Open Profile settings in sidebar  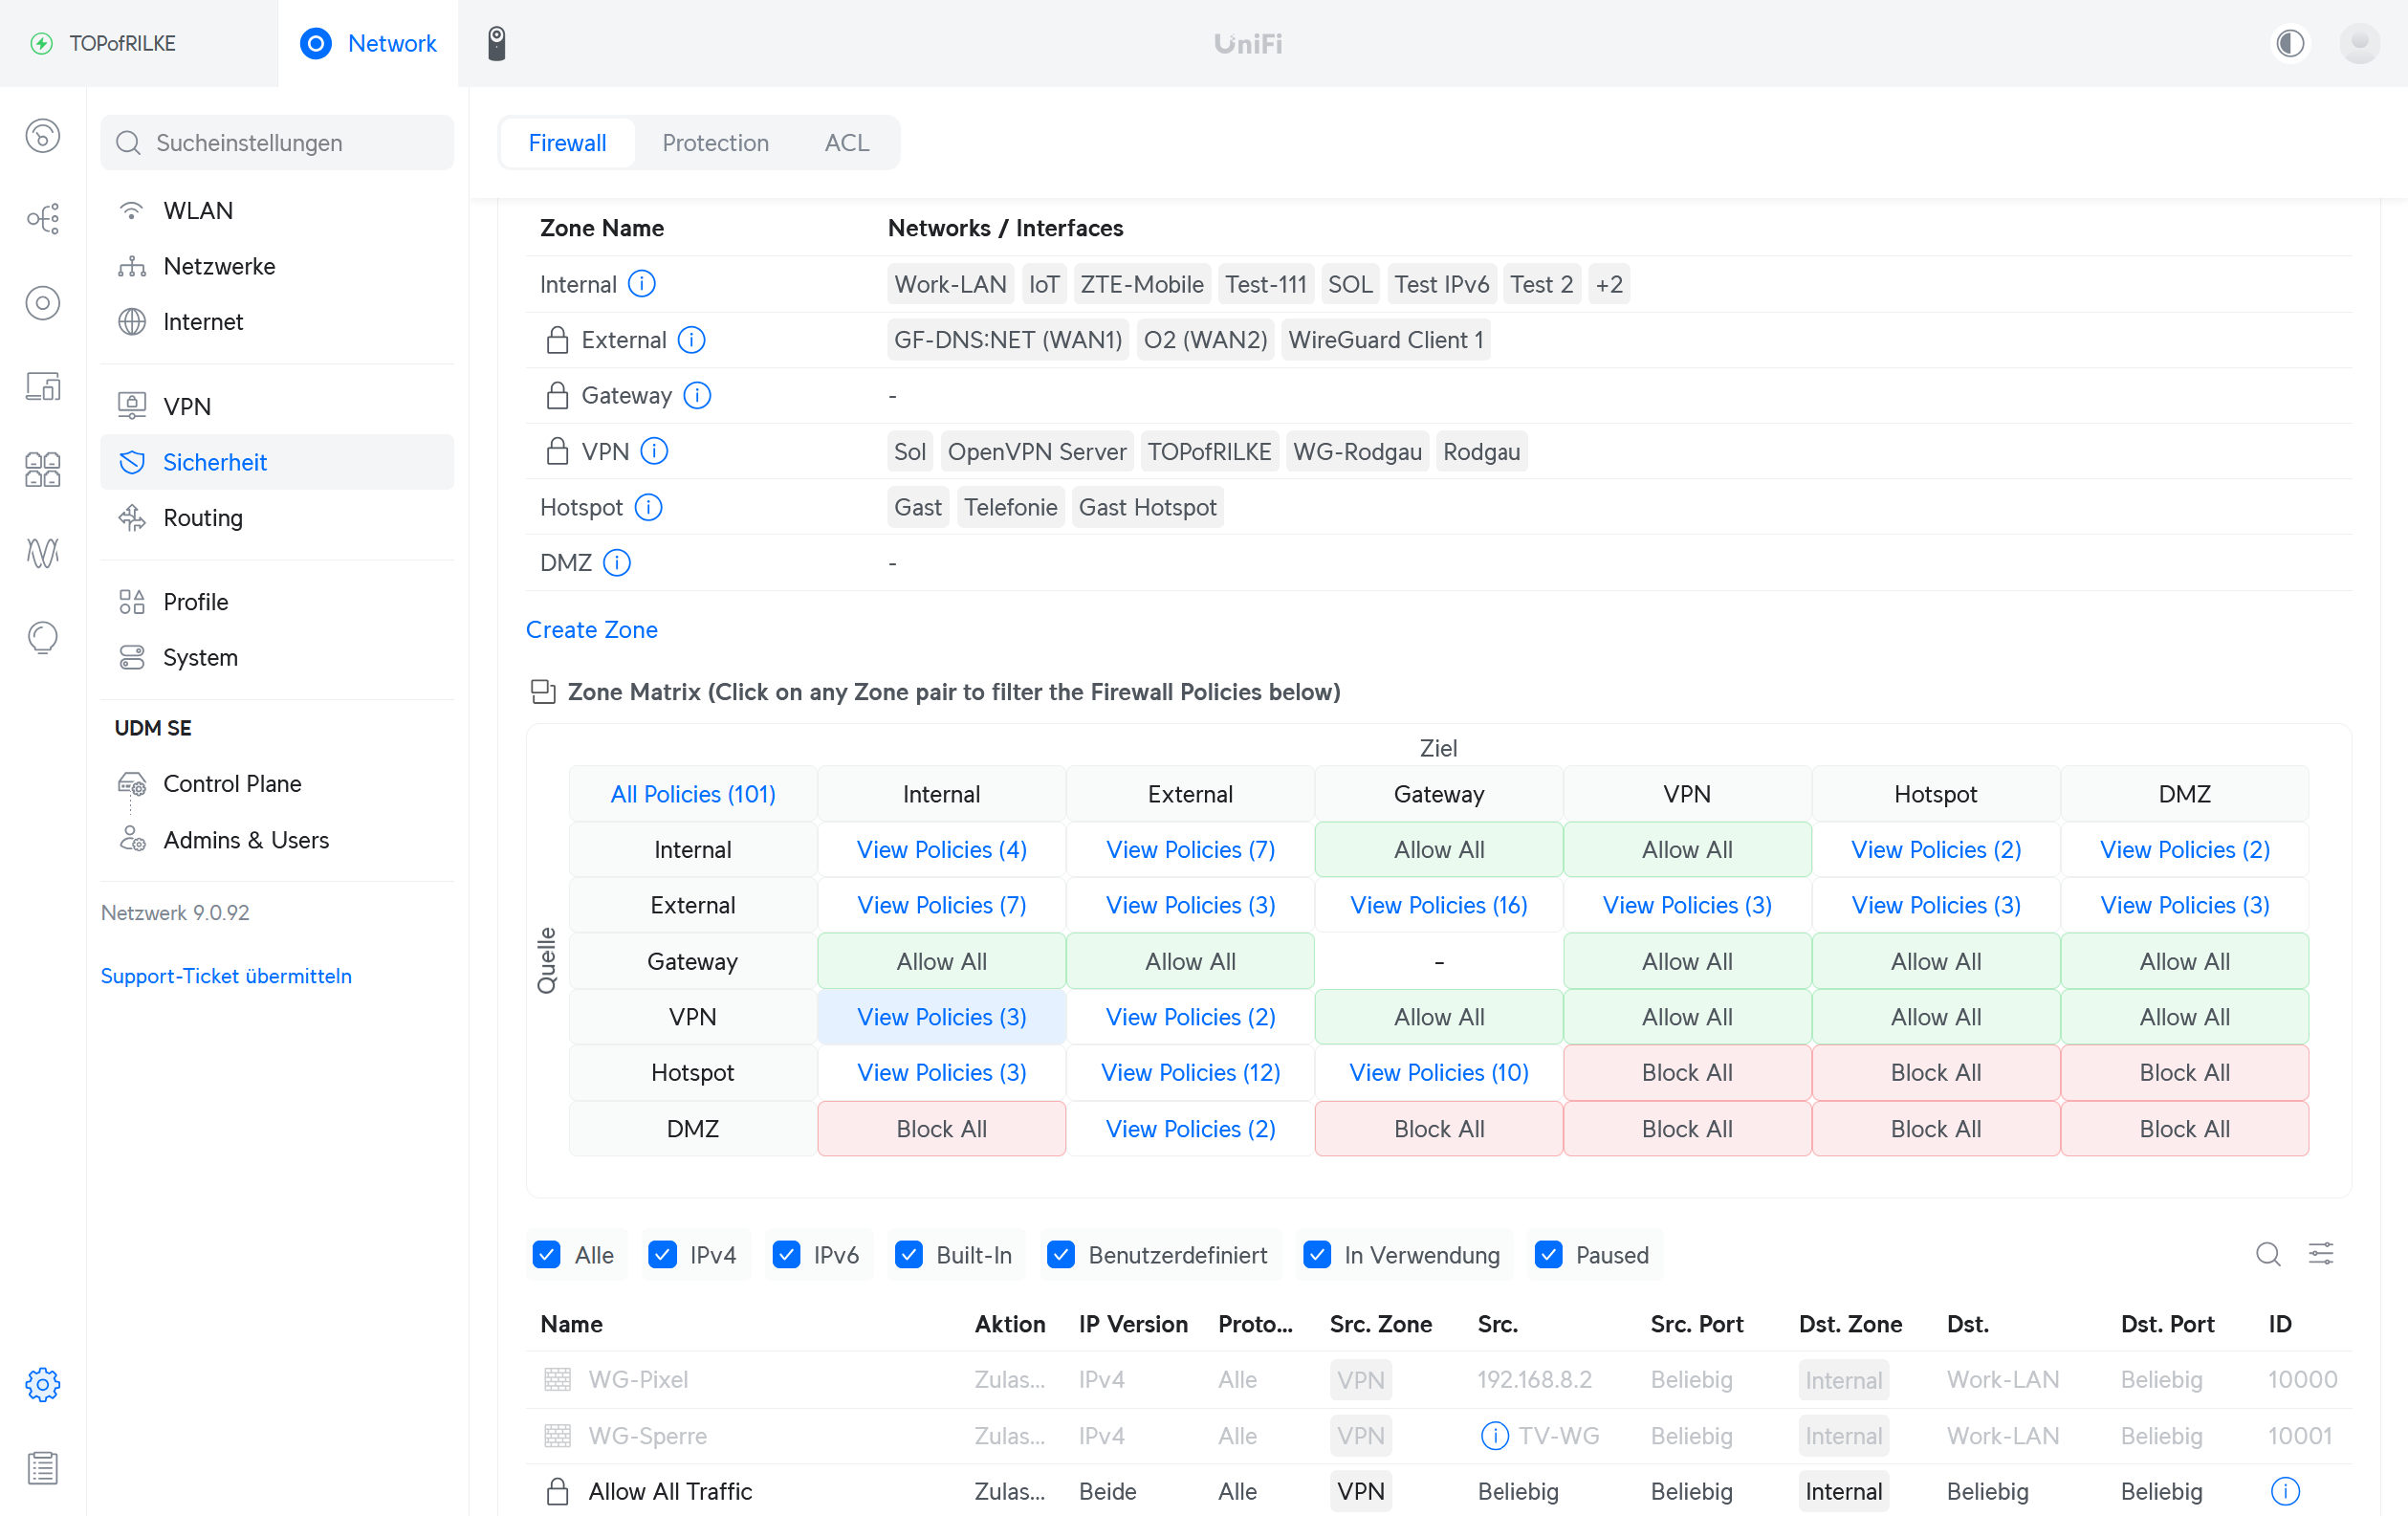[277, 602]
